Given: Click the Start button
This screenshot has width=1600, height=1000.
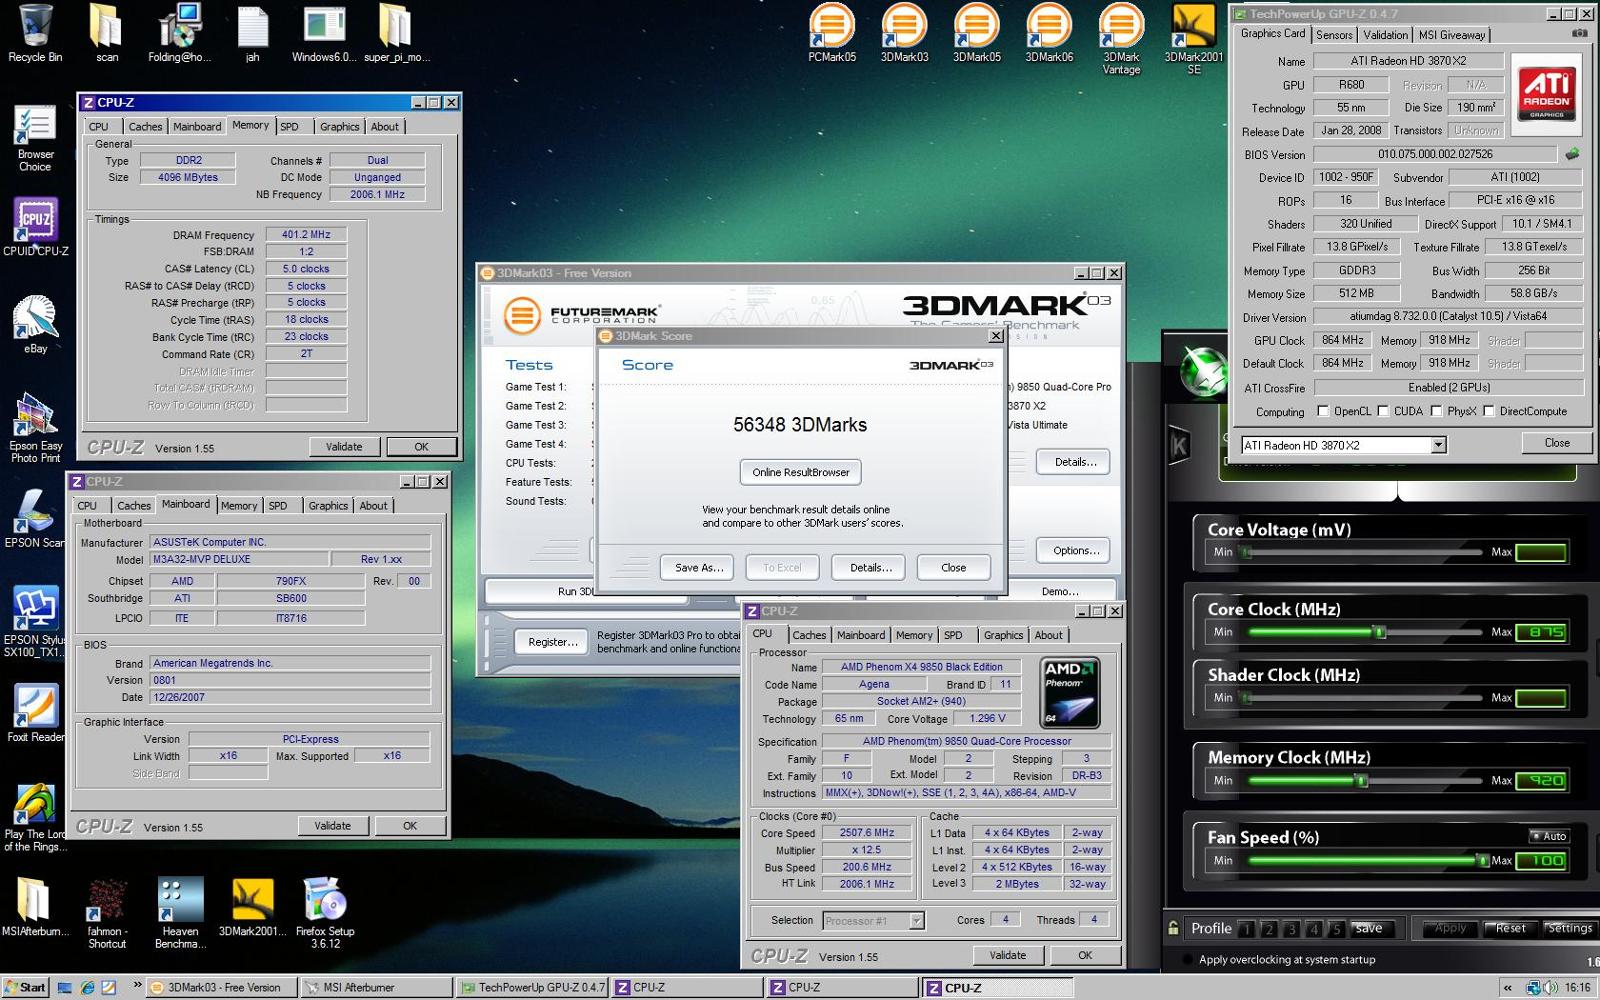Looking at the screenshot, I should point(24,987).
